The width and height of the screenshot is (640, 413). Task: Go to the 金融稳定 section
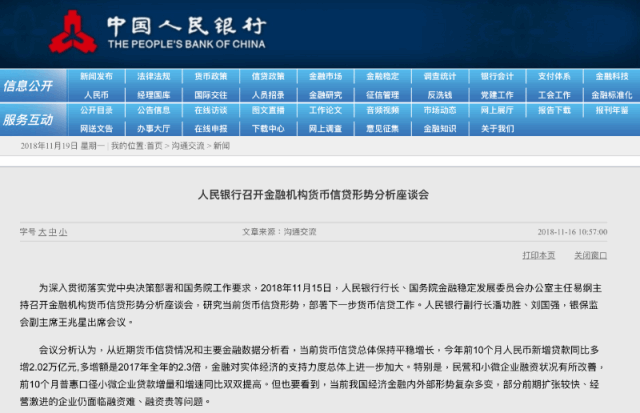coord(382,76)
